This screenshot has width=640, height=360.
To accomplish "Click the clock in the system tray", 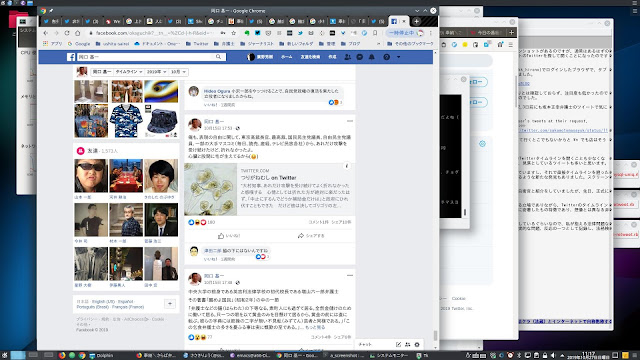I will click(588, 356).
